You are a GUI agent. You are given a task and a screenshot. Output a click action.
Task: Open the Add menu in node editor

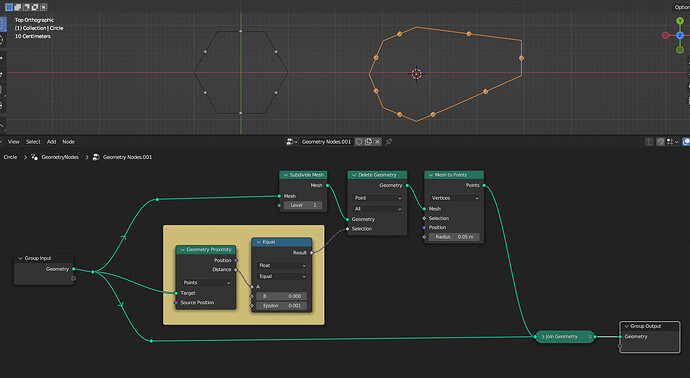point(51,142)
